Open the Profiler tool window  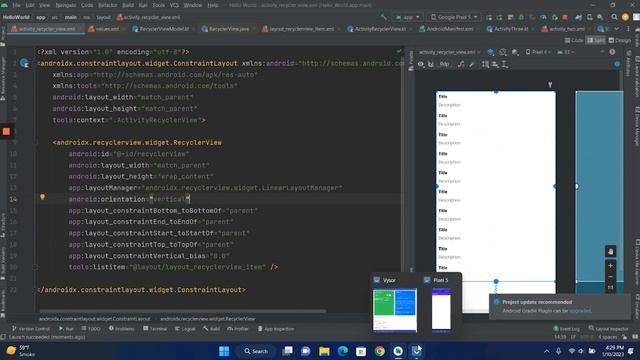[x=238, y=329]
